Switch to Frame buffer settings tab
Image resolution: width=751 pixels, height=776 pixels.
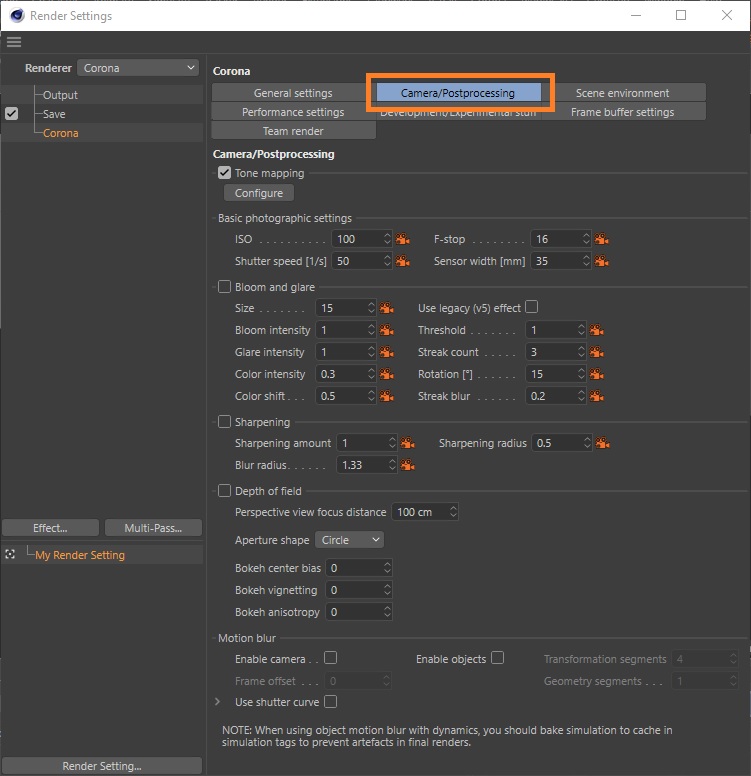pyautogui.click(x=622, y=112)
